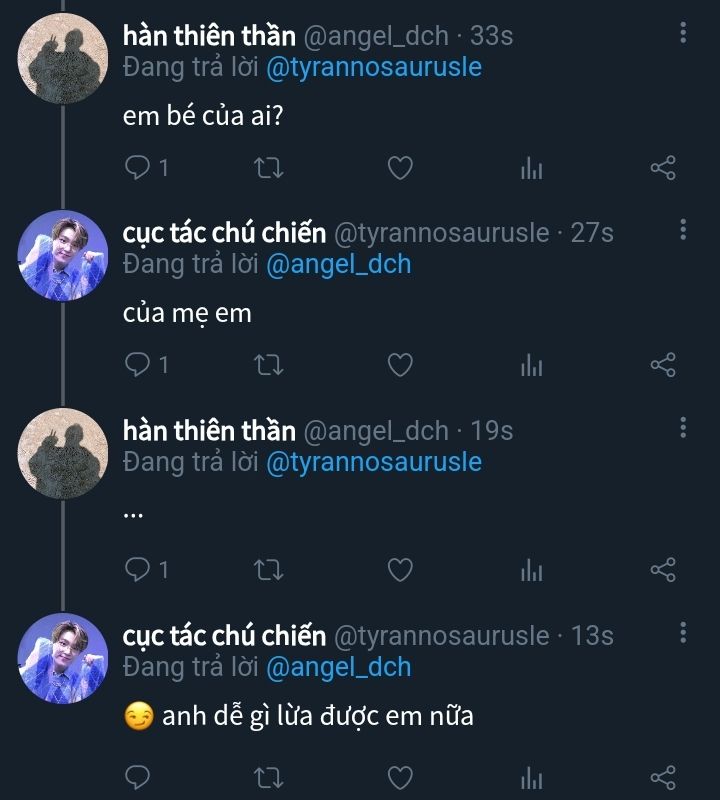Image resolution: width=720 pixels, height=800 pixels.
Task: Open cục tác chú chiến avatar on last tweet
Action: (x=63, y=657)
